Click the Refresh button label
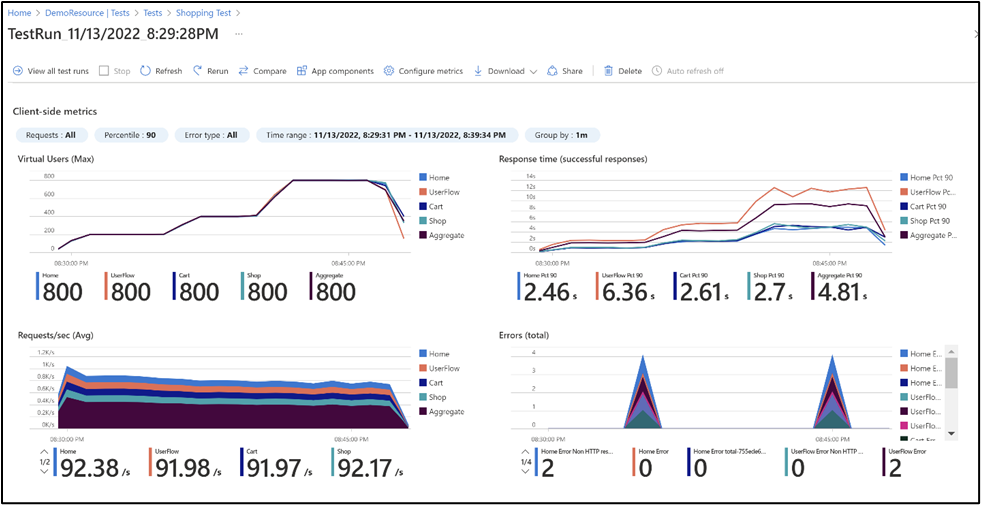Screen dimensions: 981x505 pos(169,71)
